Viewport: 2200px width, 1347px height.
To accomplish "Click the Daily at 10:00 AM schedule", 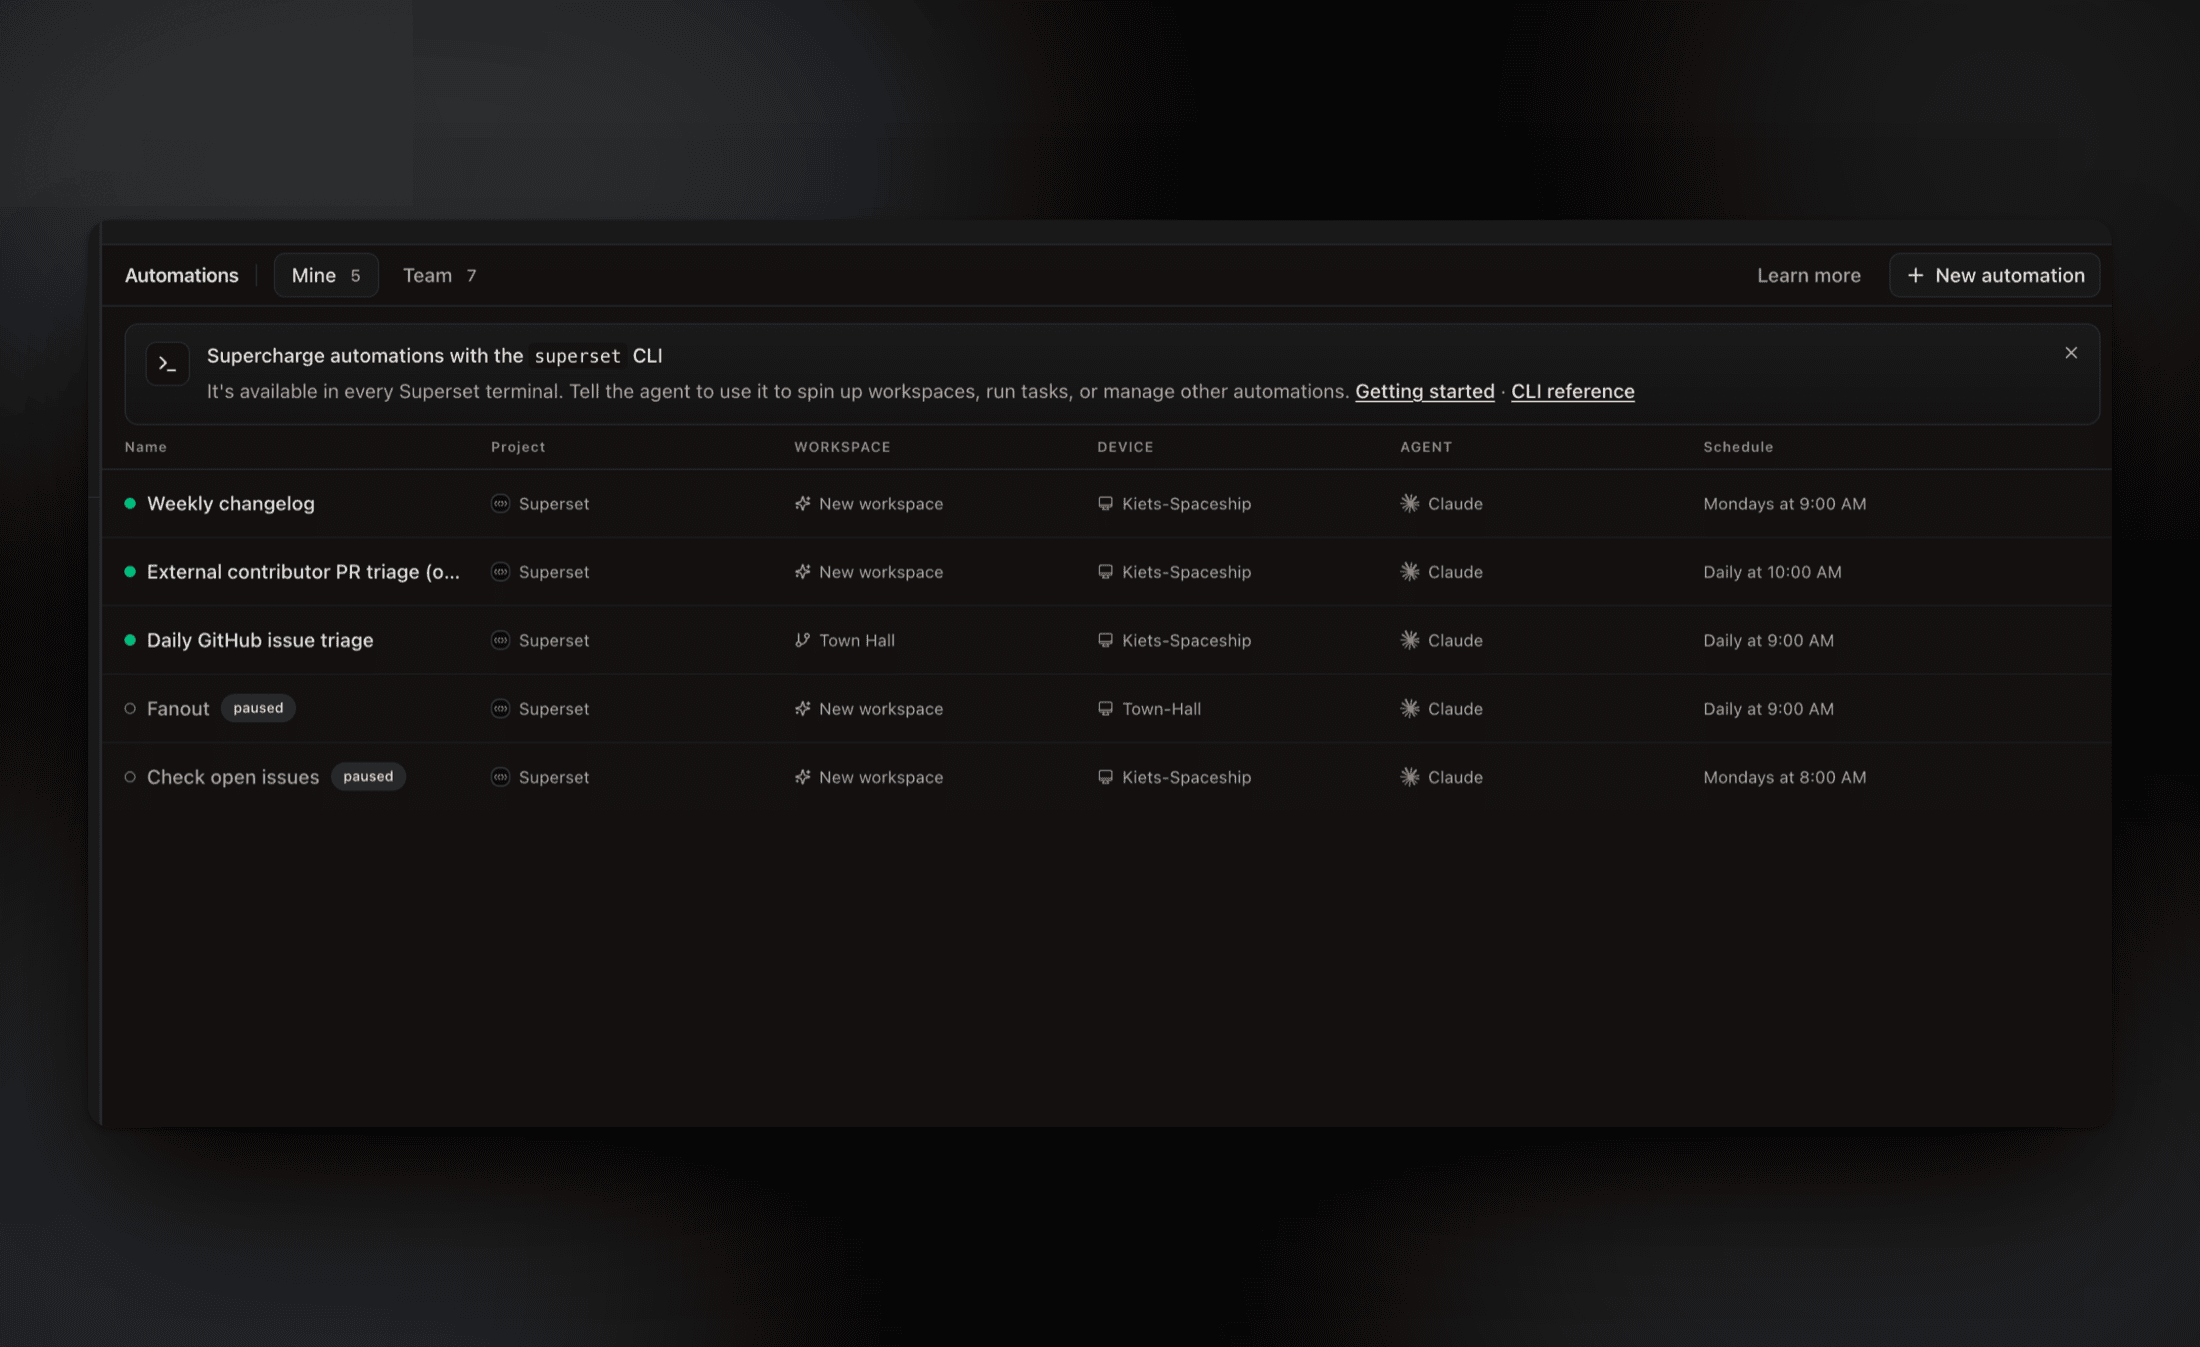I will (x=1772, y=571).
